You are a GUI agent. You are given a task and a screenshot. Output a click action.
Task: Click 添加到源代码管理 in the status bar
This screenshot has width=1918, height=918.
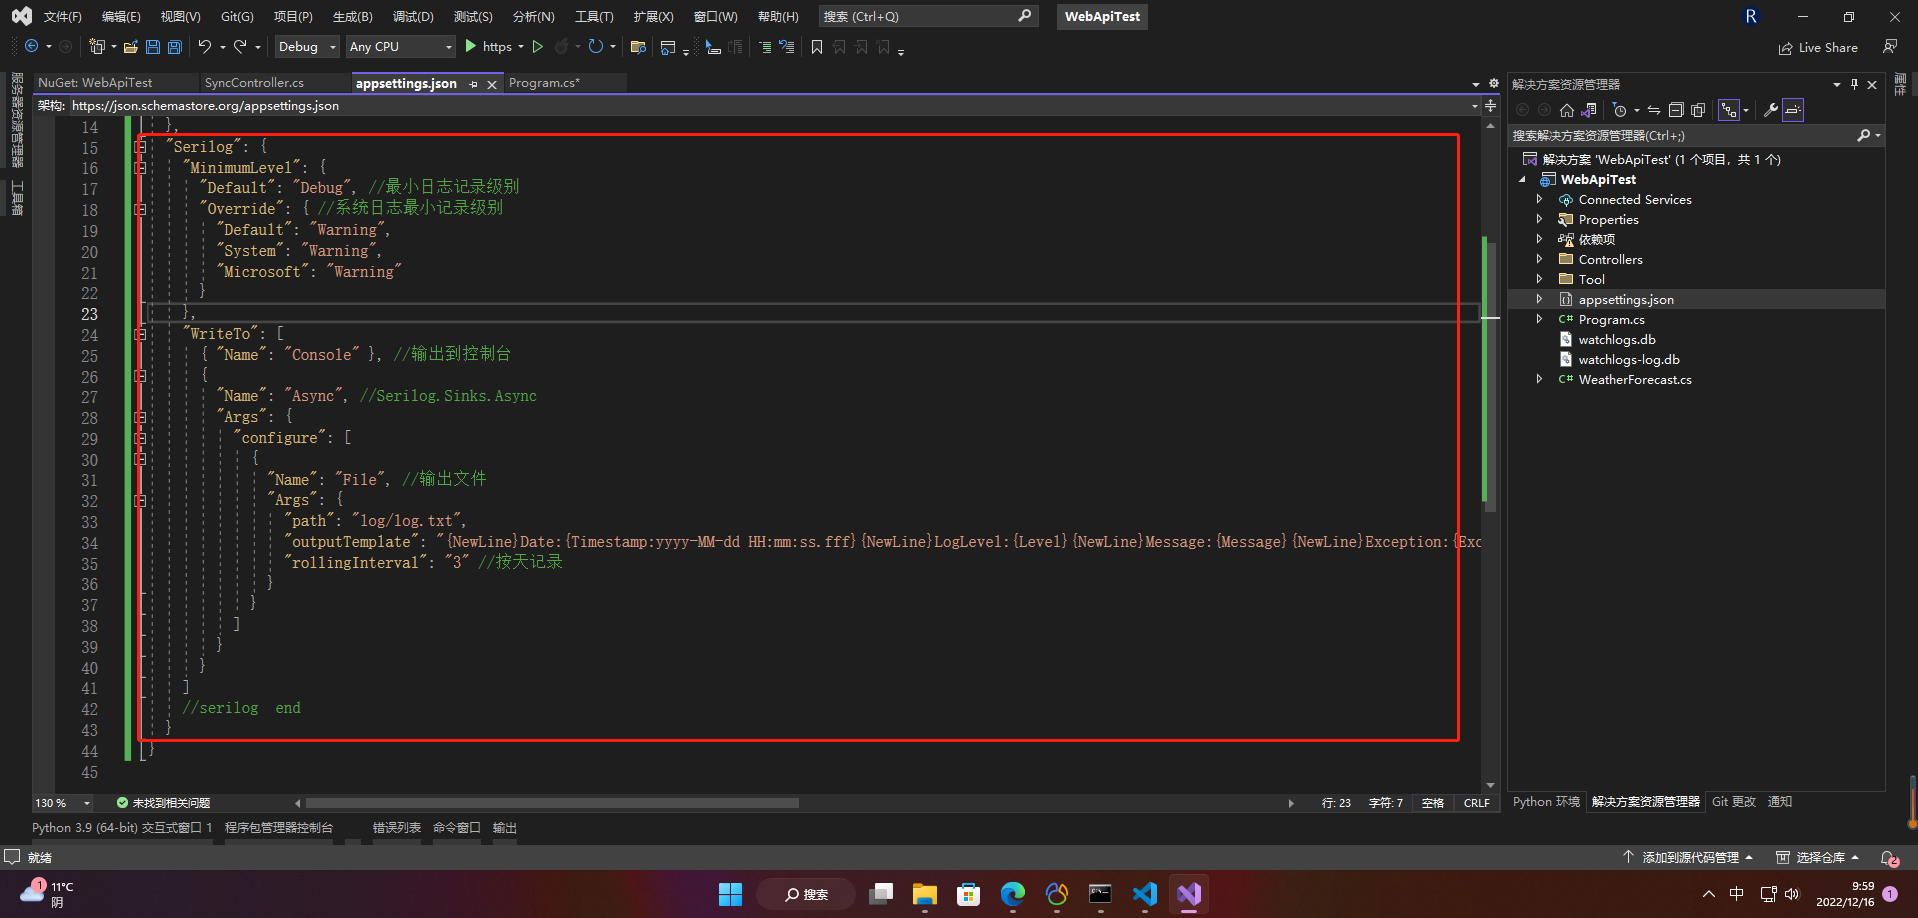point(1688,858)
